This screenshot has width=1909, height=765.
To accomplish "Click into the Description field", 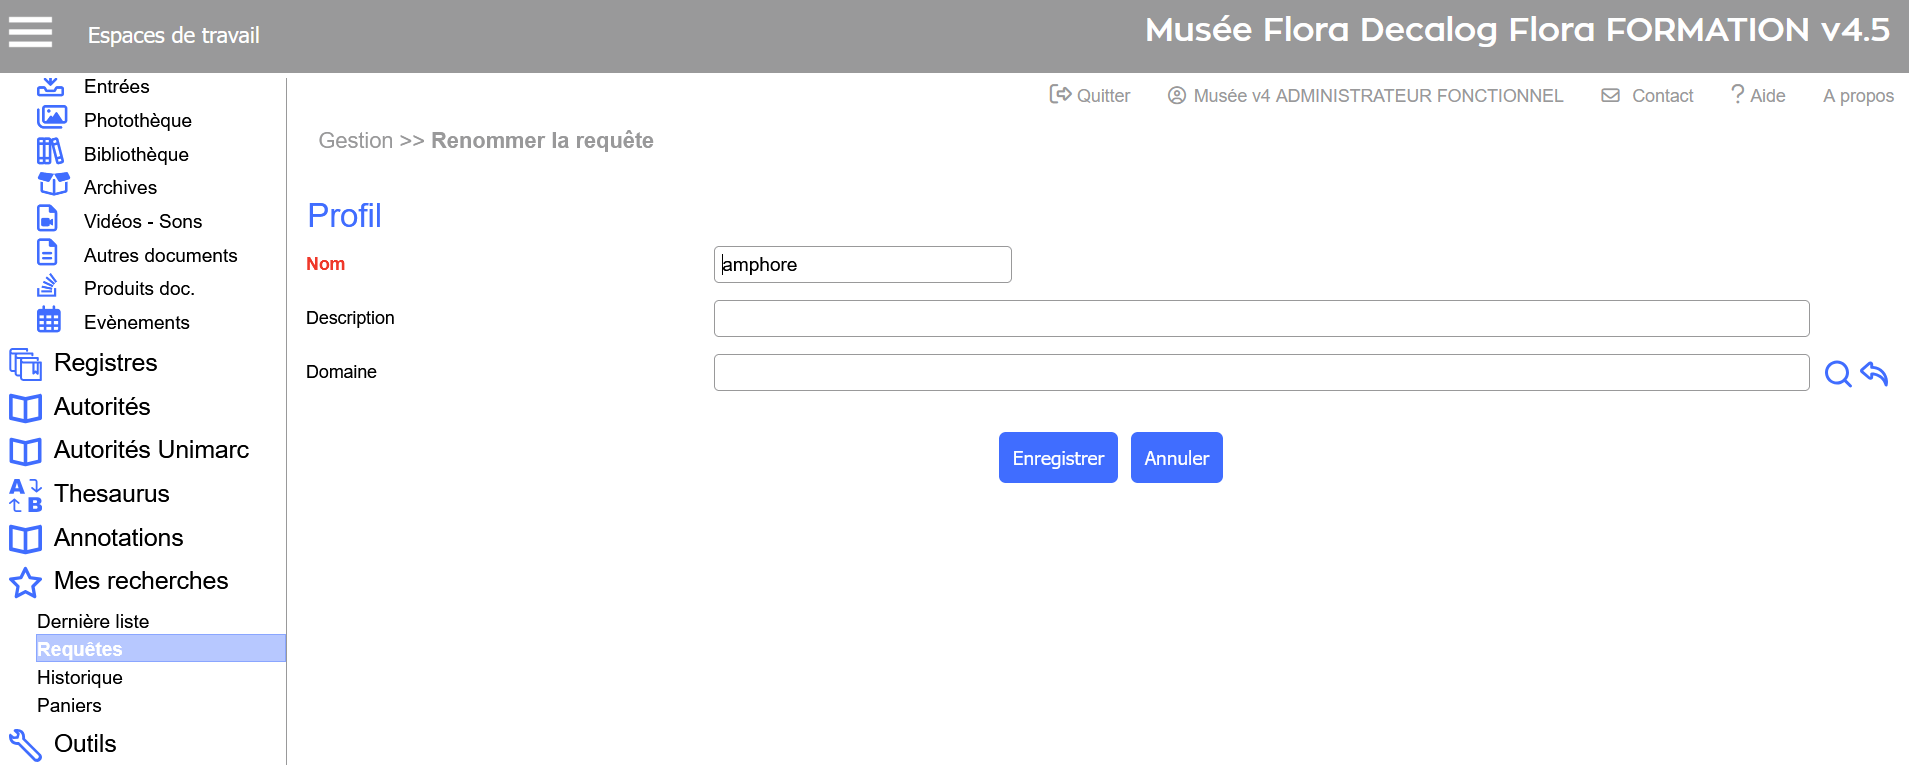I will point(1260,319).
